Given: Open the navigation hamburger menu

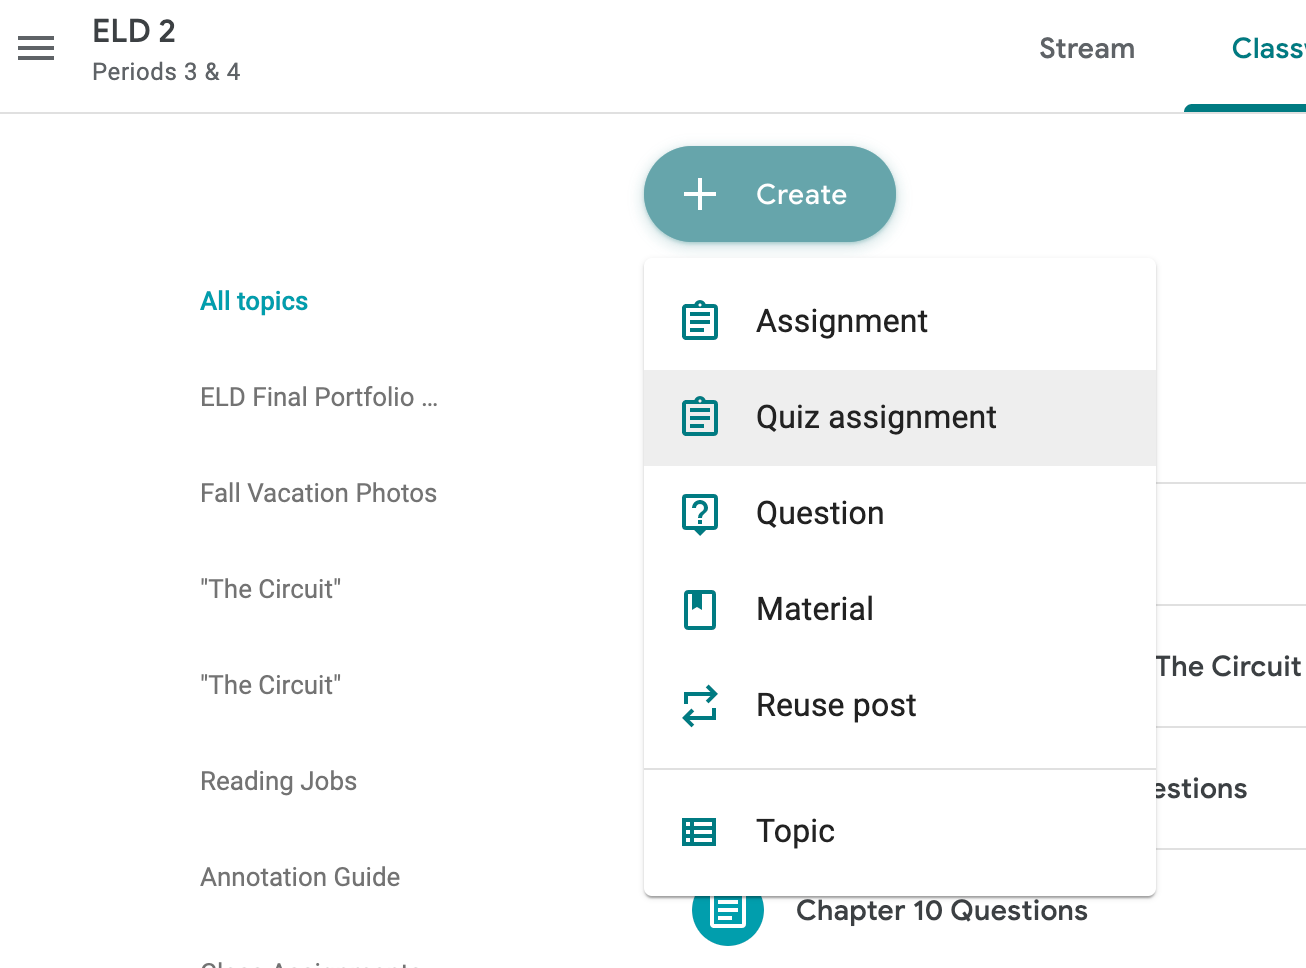Looking at the screenshot, I should click(x=36, y=47).
